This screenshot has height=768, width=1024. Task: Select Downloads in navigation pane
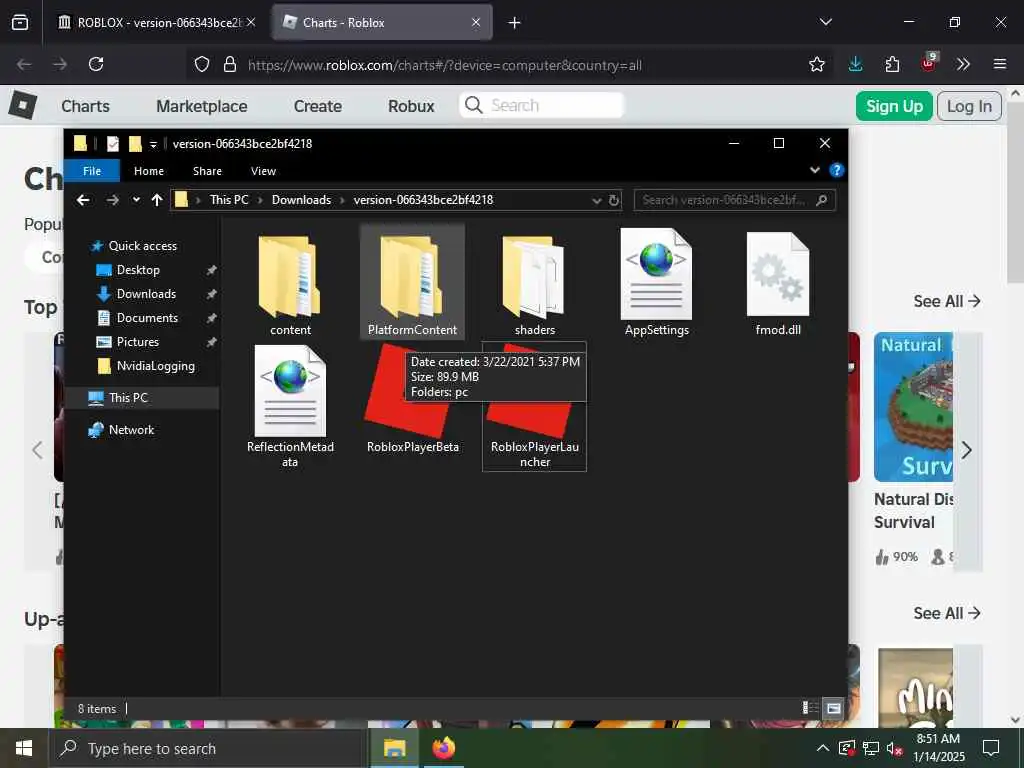point(146,294)
